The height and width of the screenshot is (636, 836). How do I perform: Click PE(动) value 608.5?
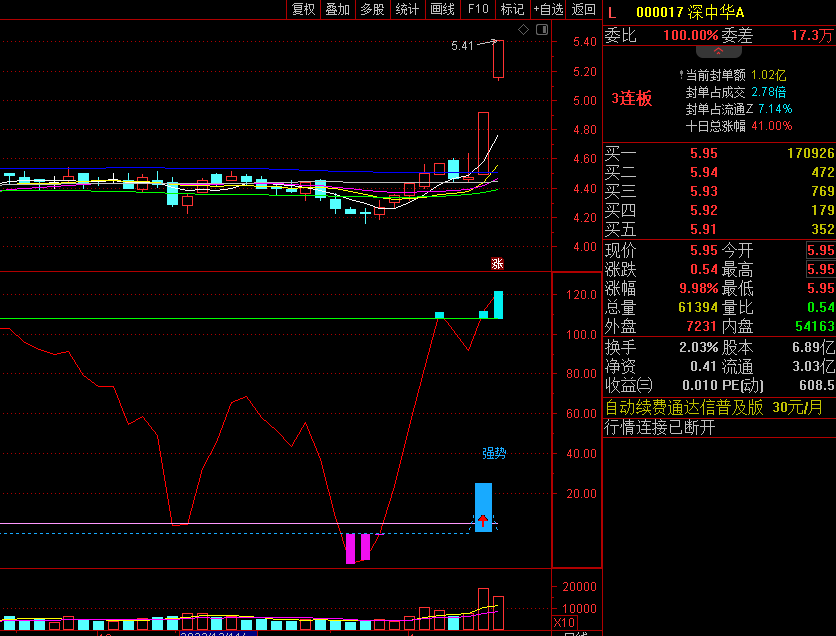click(817, 385)
